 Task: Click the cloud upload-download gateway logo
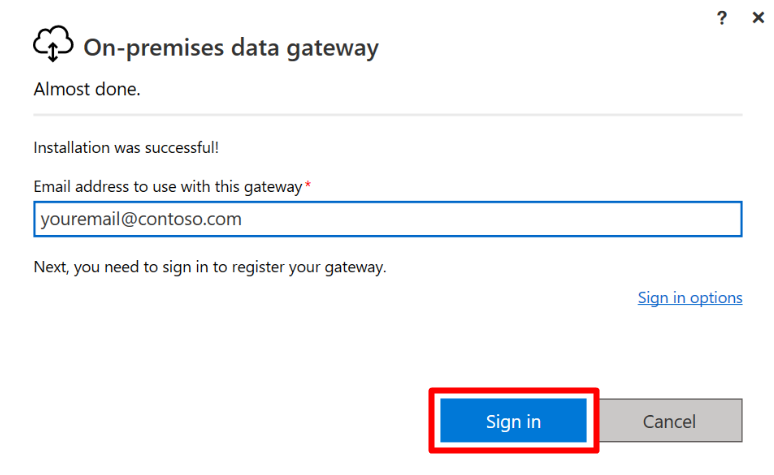53,43
